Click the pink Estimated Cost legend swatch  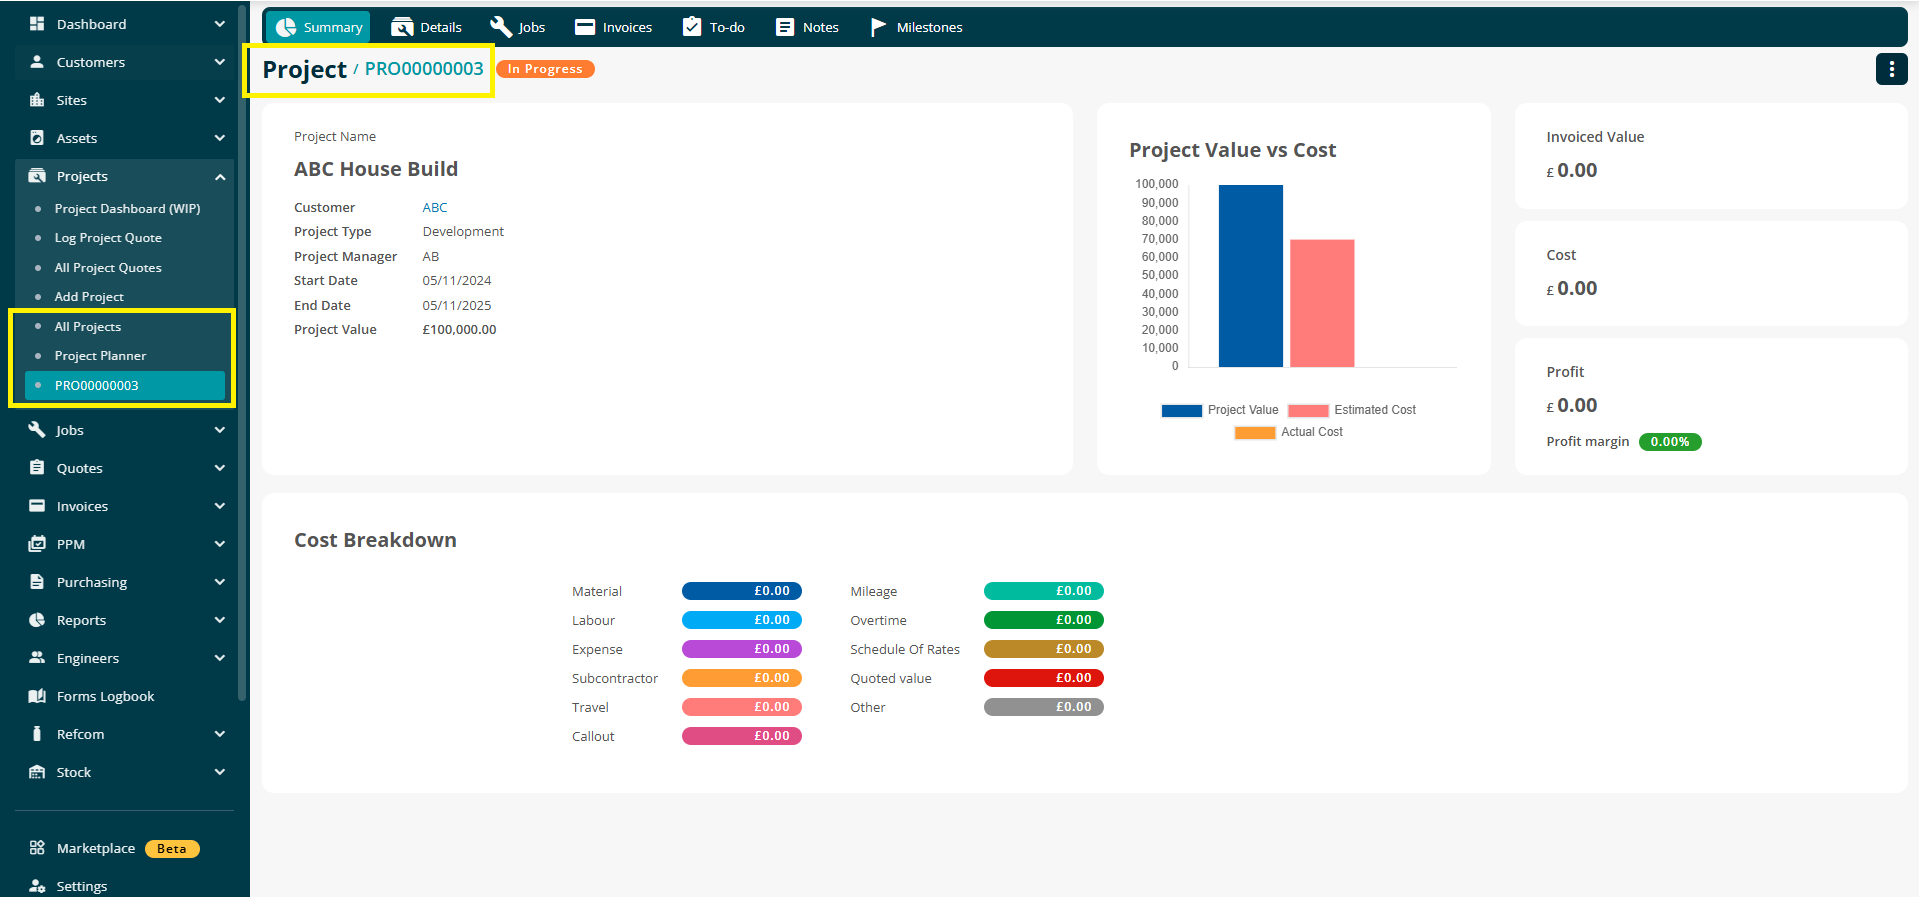[x=1308, y=410]
